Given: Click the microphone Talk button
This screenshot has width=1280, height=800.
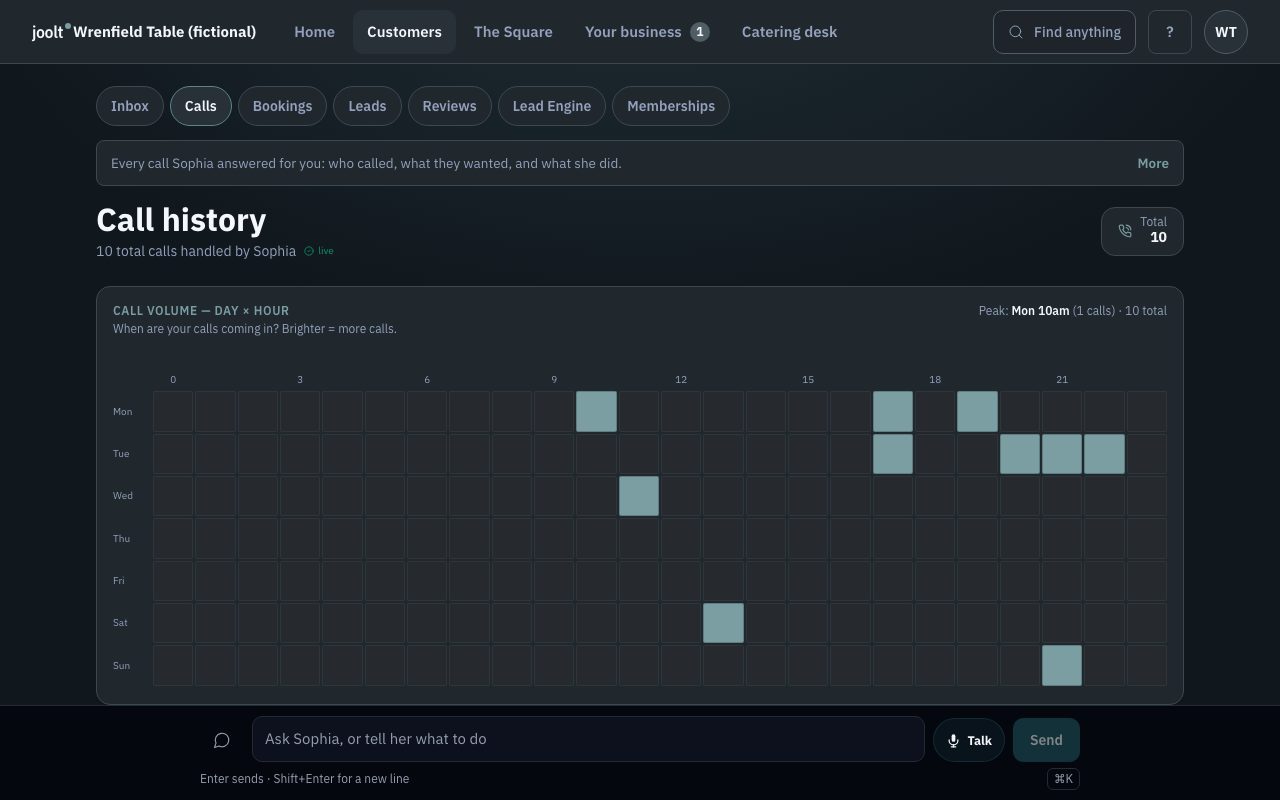Looking at the screenshot, I should 969,740.
